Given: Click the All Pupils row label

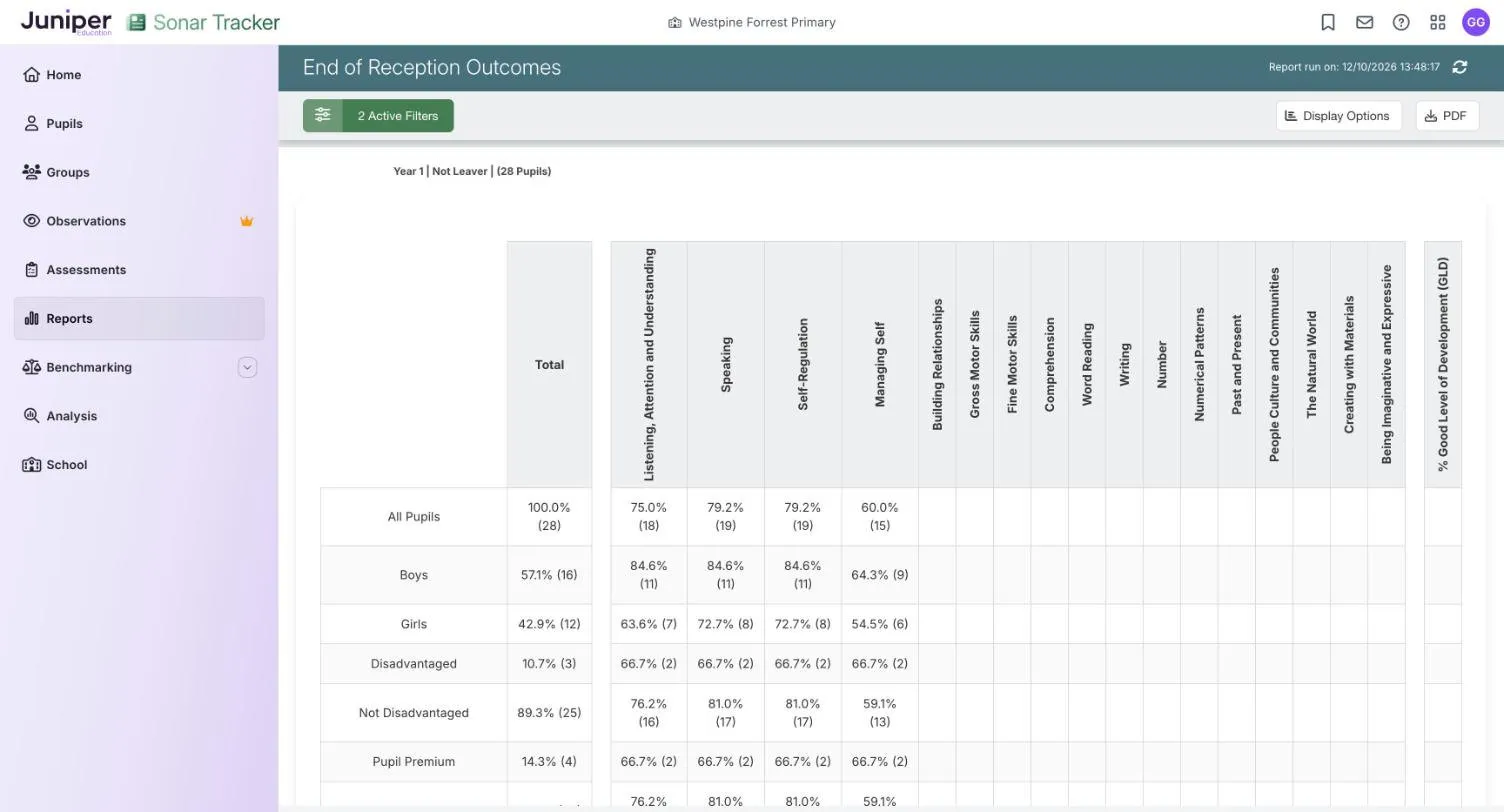Looking at the screenshot, I should [x=414, y=517].
